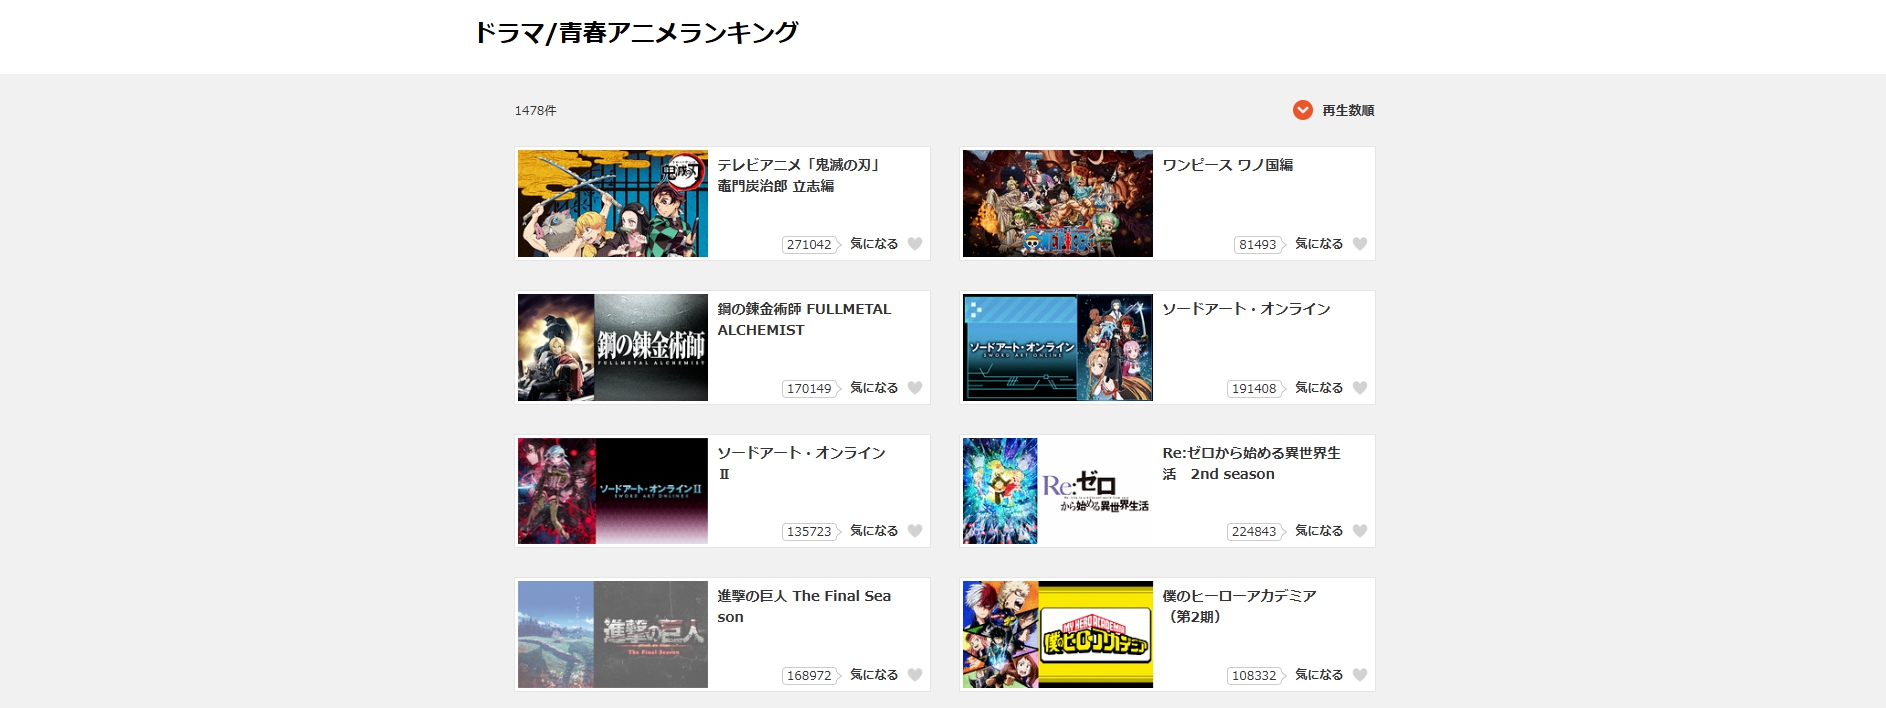Click the 気になる label for 進撃の巨人
The width and height of the screenshot is (1886, 708).
[x=874, y=675]
